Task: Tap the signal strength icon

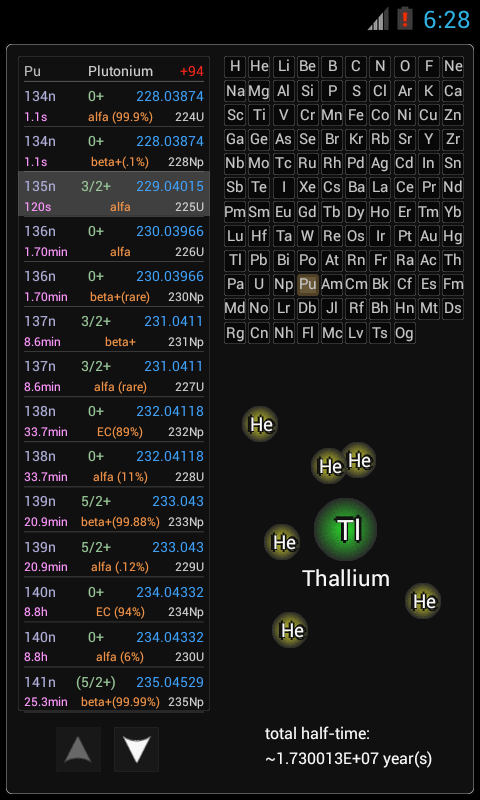Action: click(x=378, y=20)
